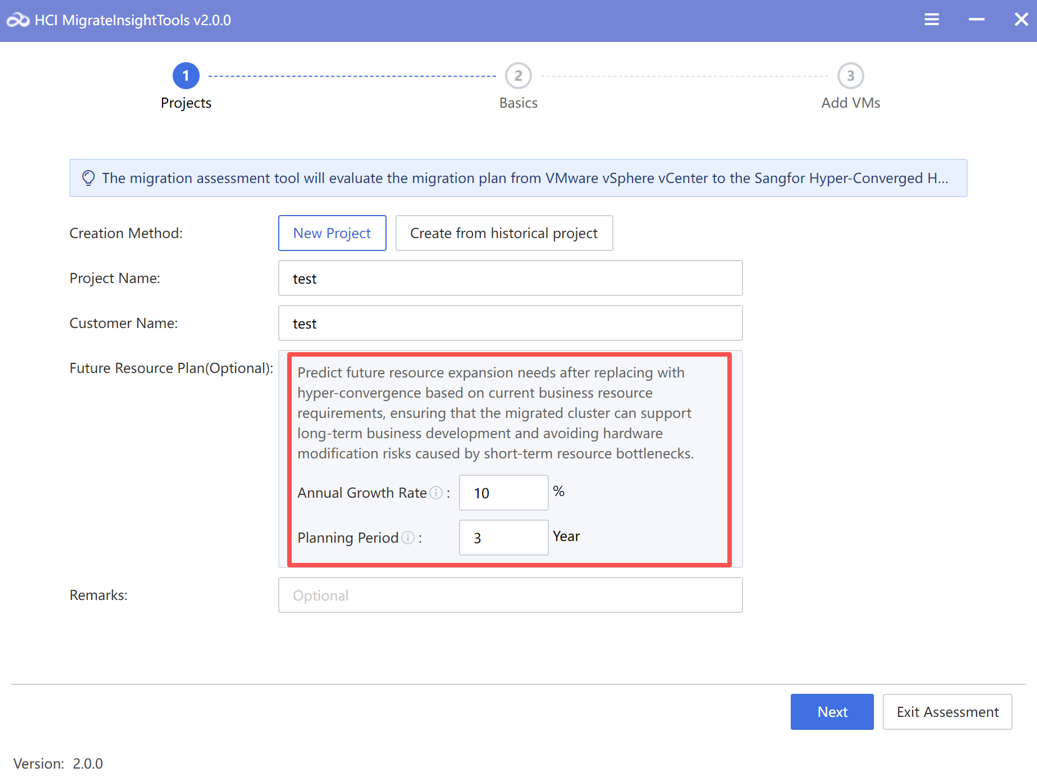Click the info icon beside Planning Period
Screen dimensions: 1037x780
point(408,537)
